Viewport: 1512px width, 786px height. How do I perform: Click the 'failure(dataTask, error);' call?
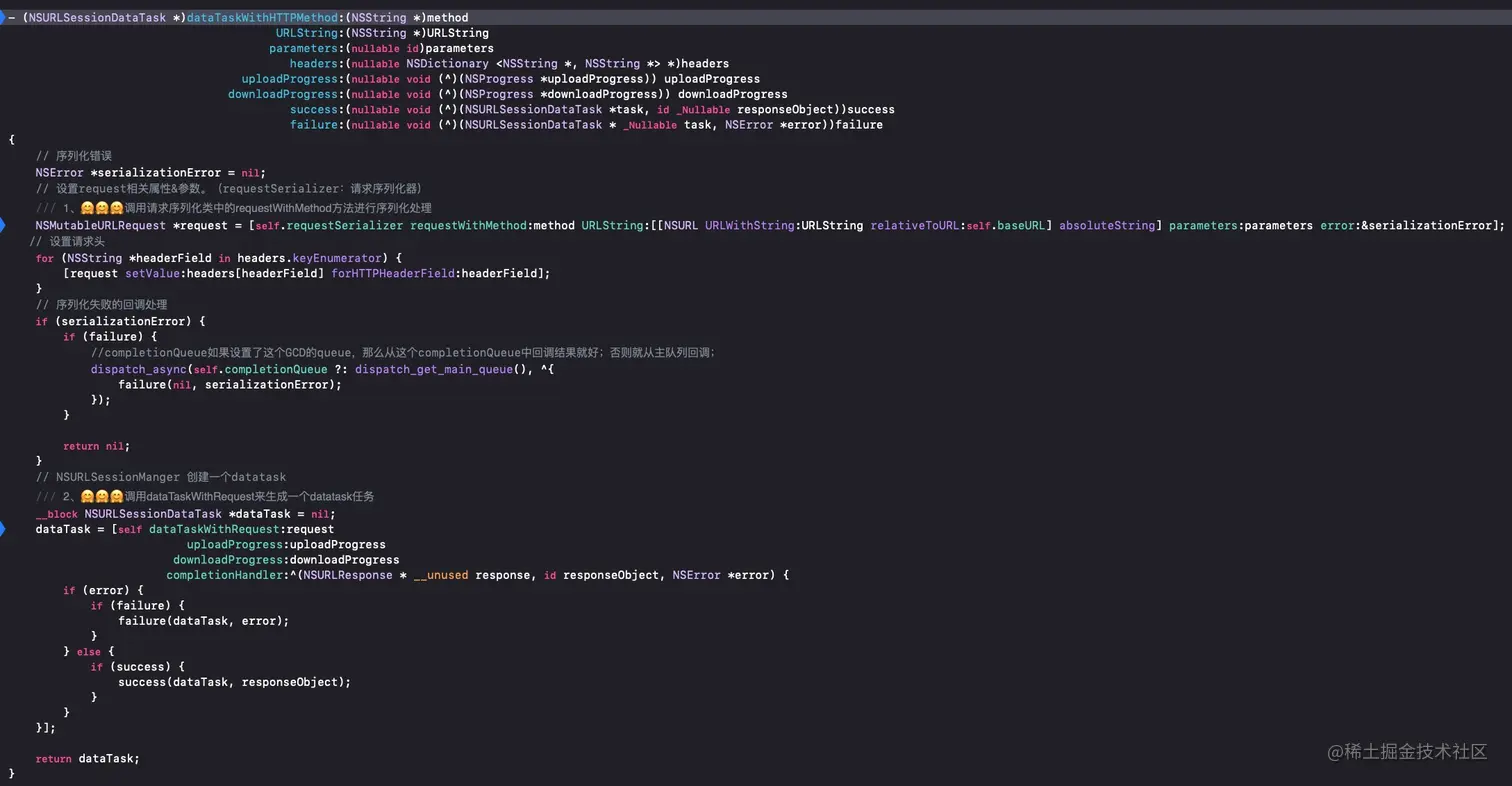click(x=204, y=621)
